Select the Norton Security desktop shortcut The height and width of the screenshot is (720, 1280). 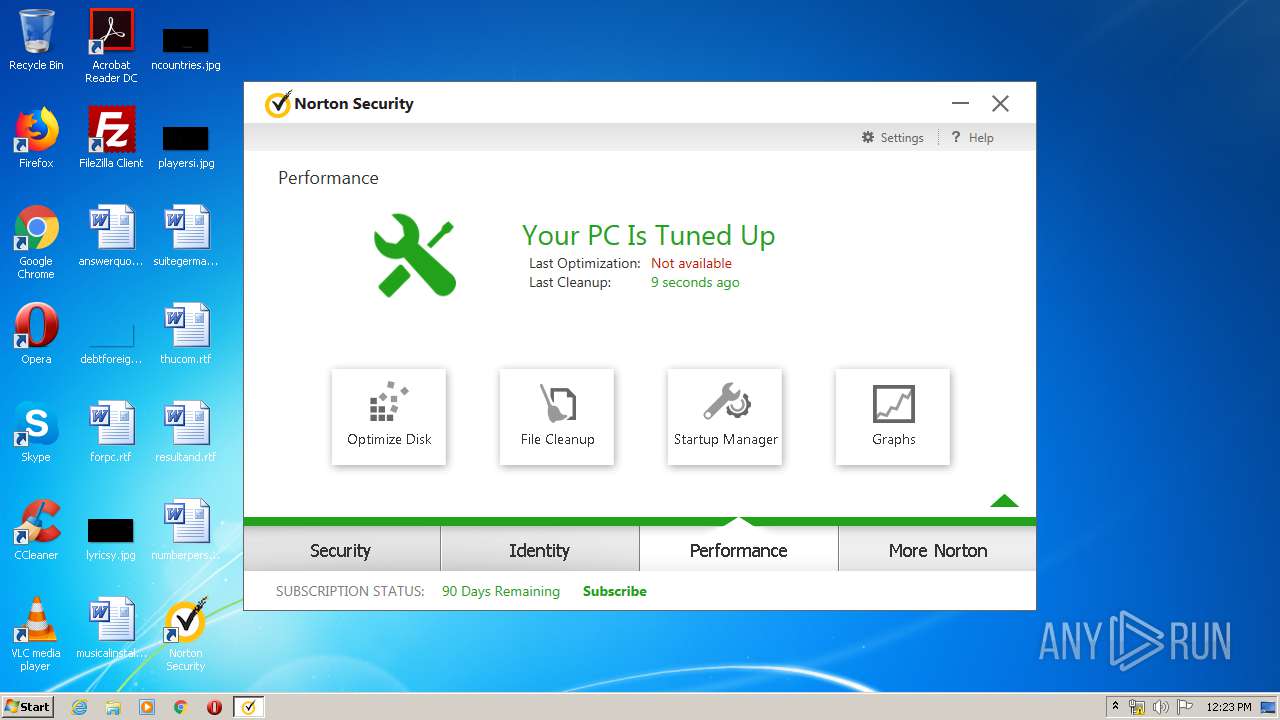coord(186,634)
